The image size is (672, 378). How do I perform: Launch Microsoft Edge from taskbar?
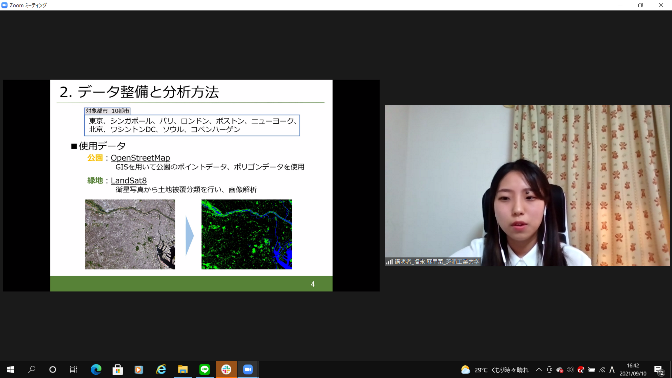click(96, 369)
